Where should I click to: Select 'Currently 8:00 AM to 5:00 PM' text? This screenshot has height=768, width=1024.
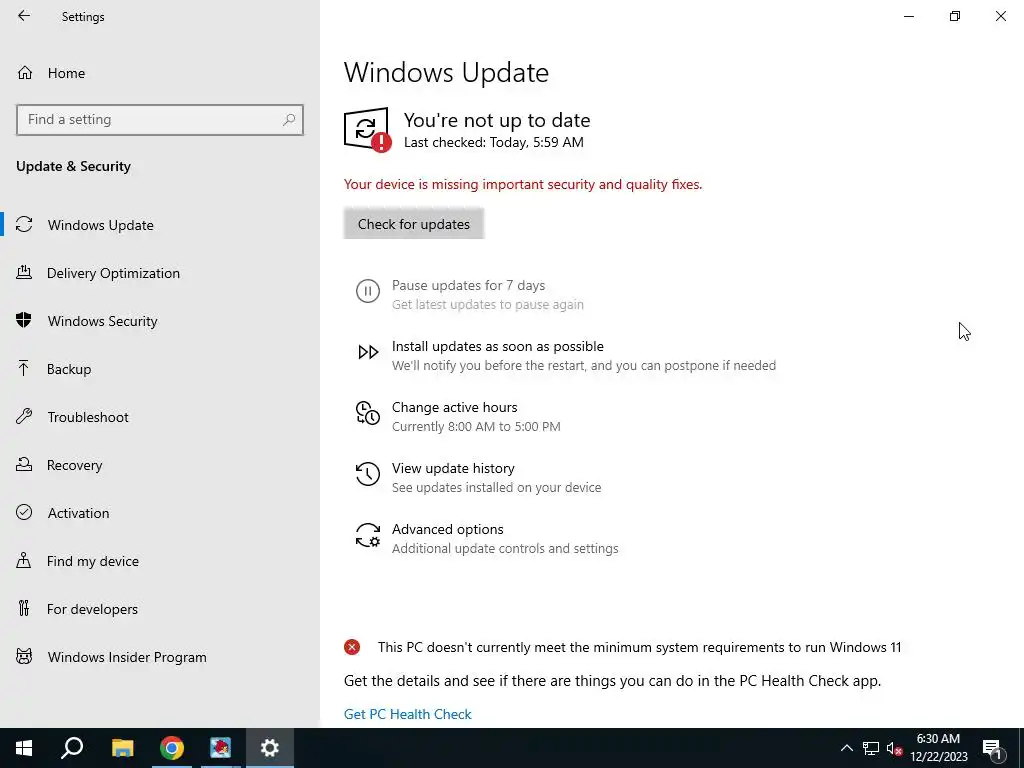(x=476, y=426)
